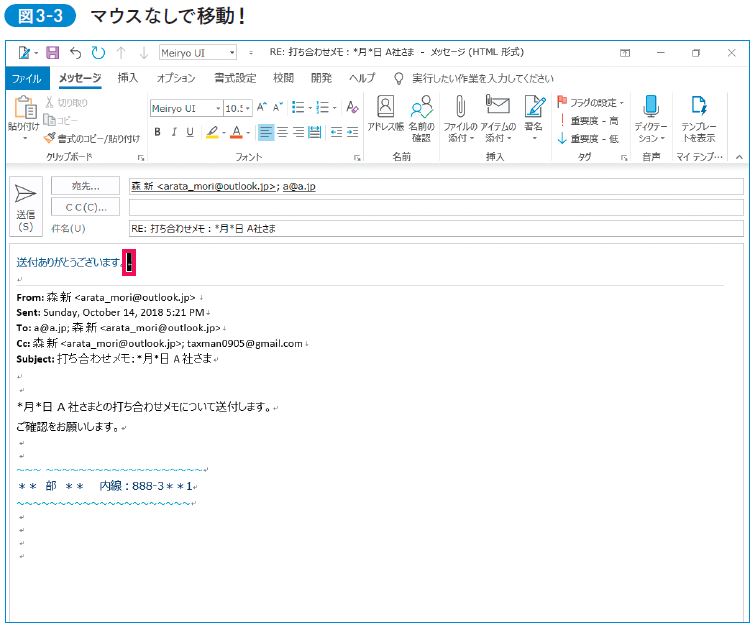Click the subject (件名) field

pos(436,228)
